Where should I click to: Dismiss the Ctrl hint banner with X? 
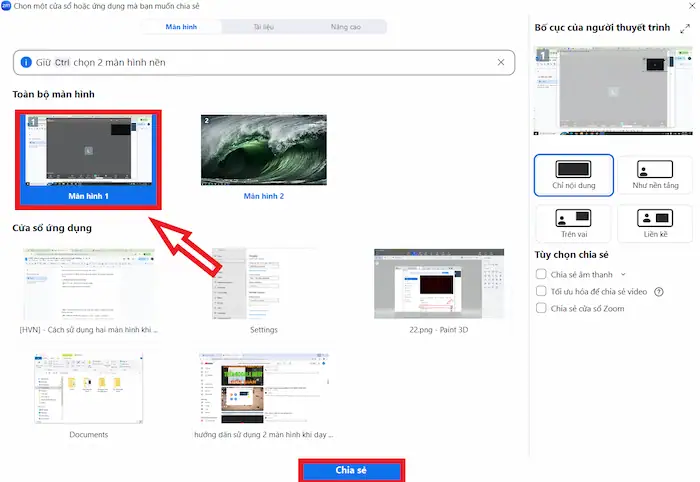point(501,62)
